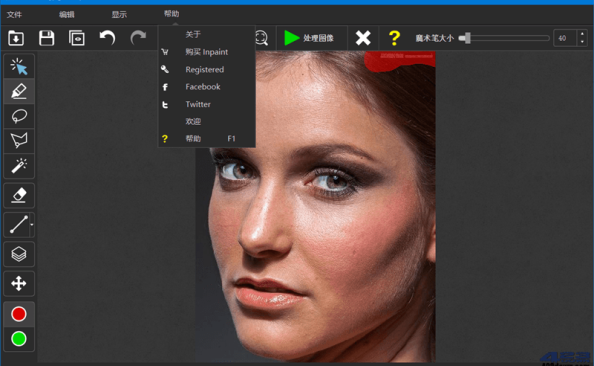Select the Move image tool

point(19,283)
